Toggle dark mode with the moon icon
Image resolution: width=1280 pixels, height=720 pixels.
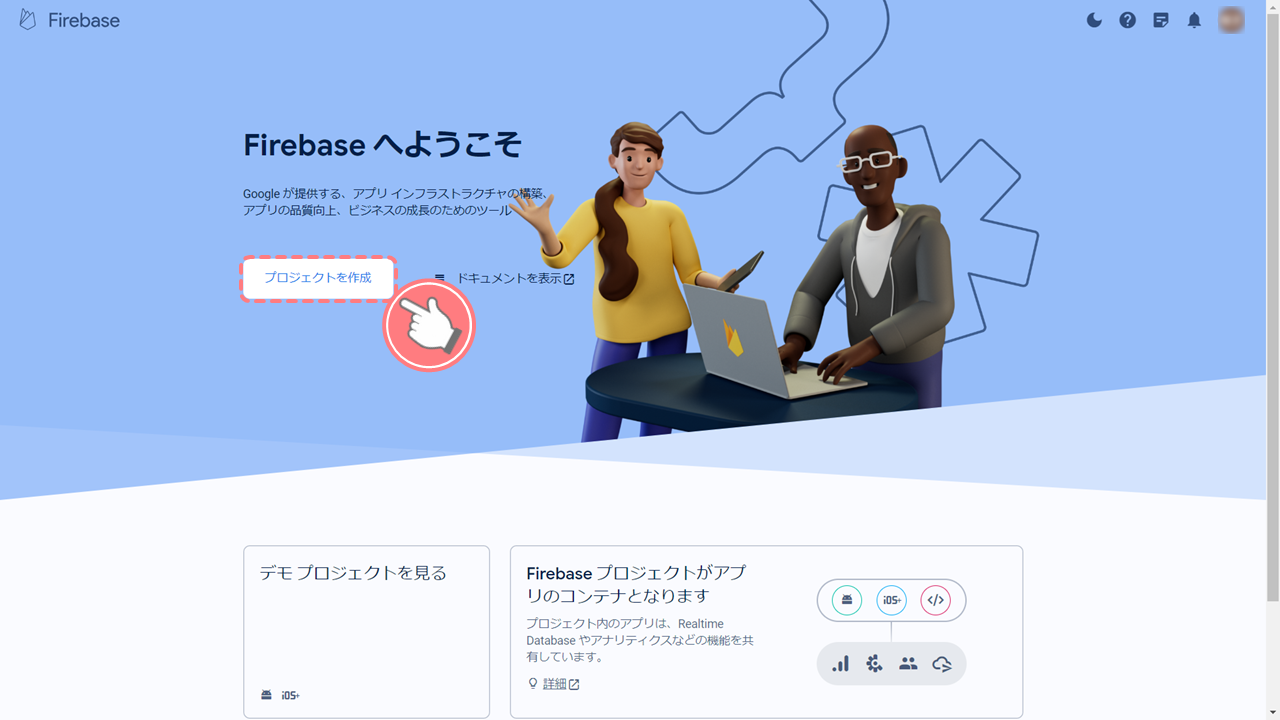(x=1094, y=20)
